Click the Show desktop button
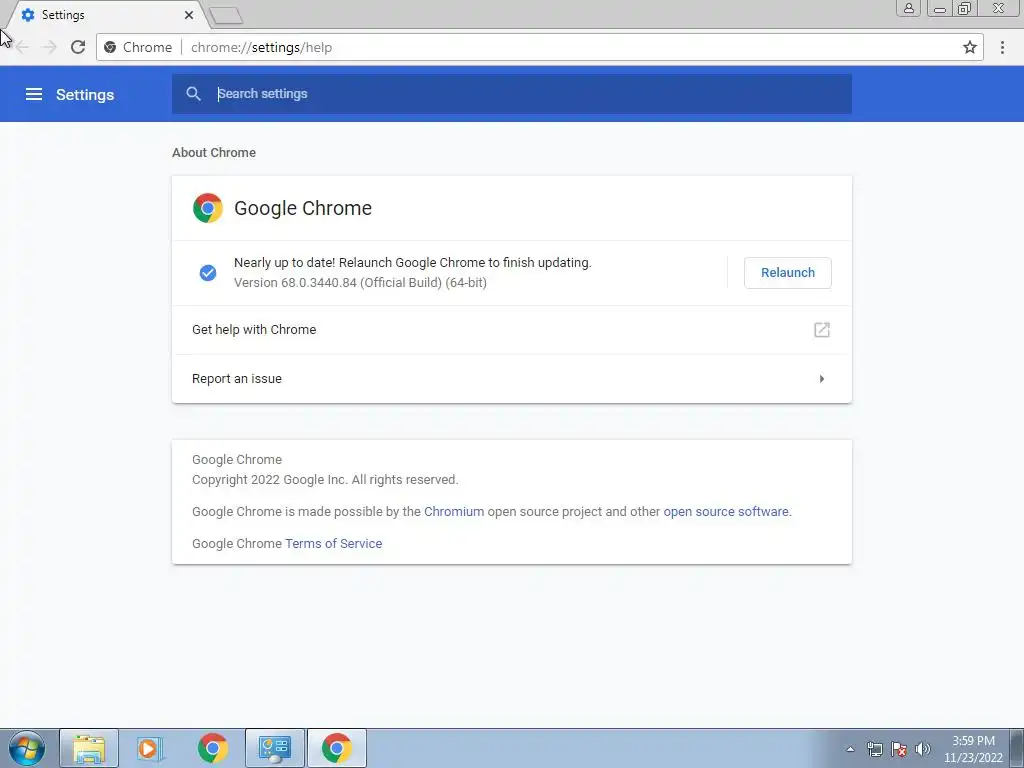The width and height of the screenshot is (1024, 768). 1017,748
